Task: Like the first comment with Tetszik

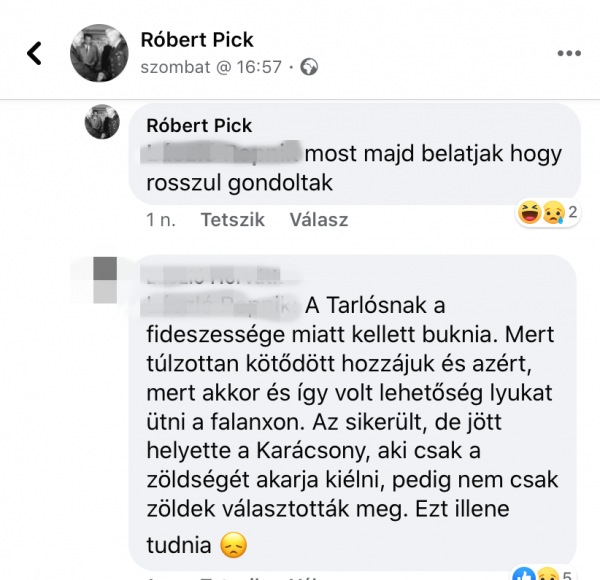Action: (233, 220)
